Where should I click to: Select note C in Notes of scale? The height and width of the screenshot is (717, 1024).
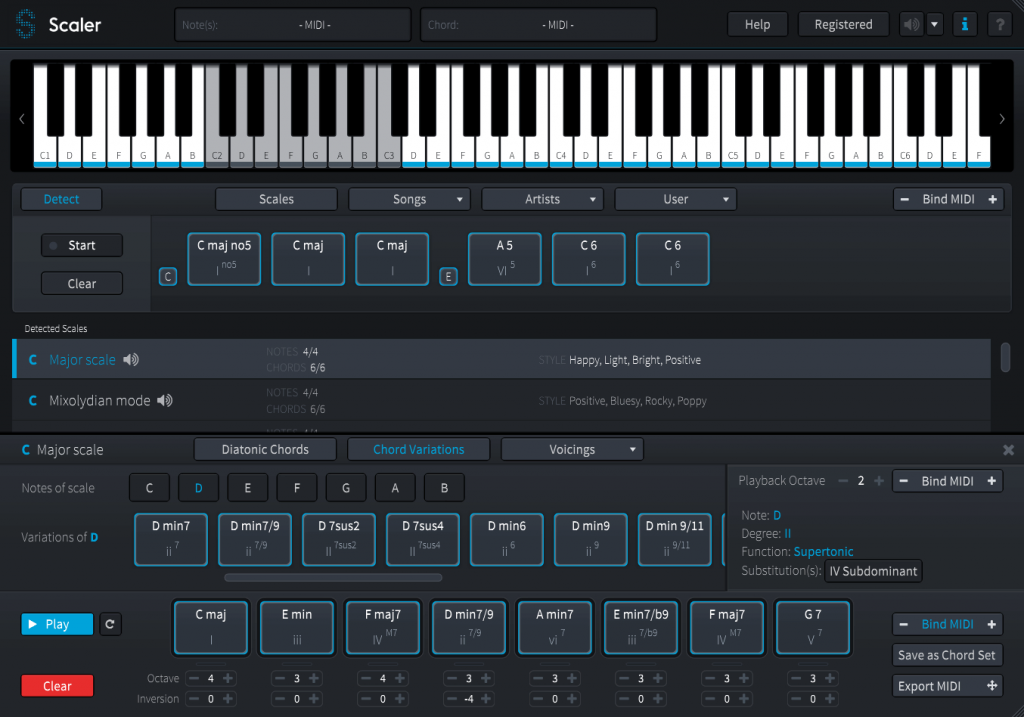click(x=150, y=488)
